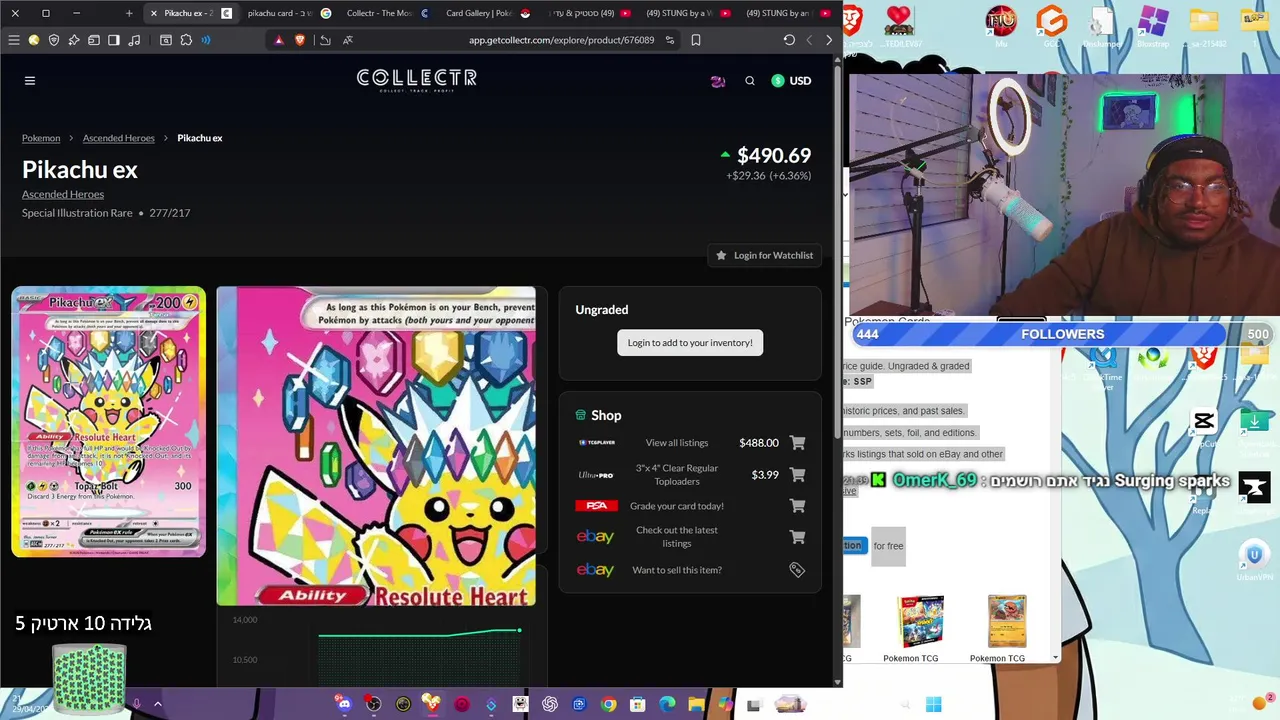This screenshot has height=720, width=1280.
Task: Open Ascended Heroes breadcrumb link
Action: coord(119,138)
